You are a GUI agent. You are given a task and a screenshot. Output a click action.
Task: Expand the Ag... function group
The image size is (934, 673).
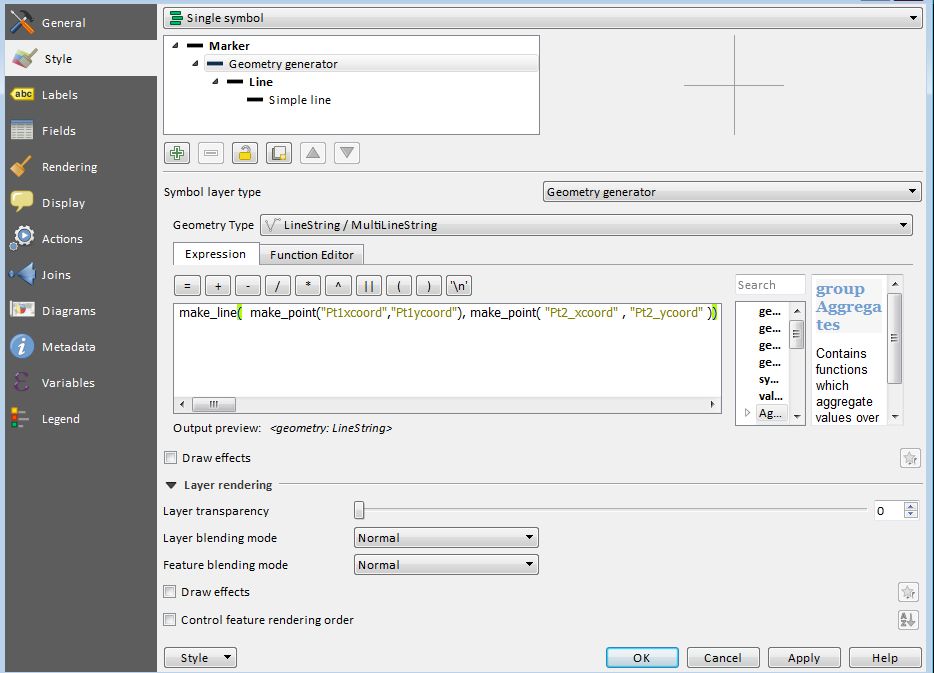point(747,412)
